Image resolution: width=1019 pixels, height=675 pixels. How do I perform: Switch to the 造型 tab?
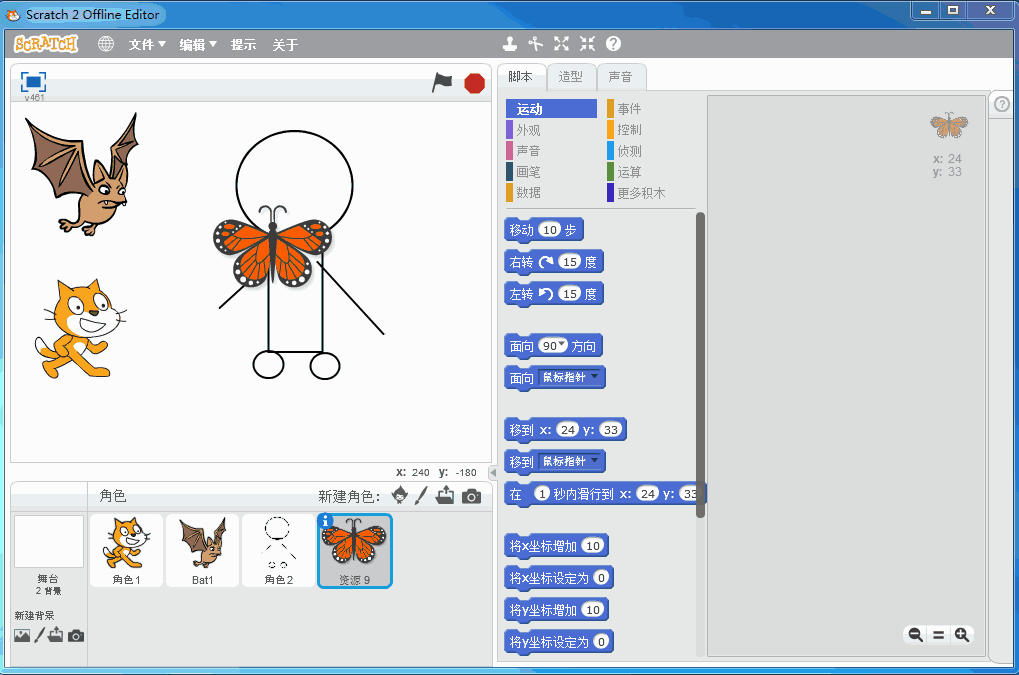571,77
